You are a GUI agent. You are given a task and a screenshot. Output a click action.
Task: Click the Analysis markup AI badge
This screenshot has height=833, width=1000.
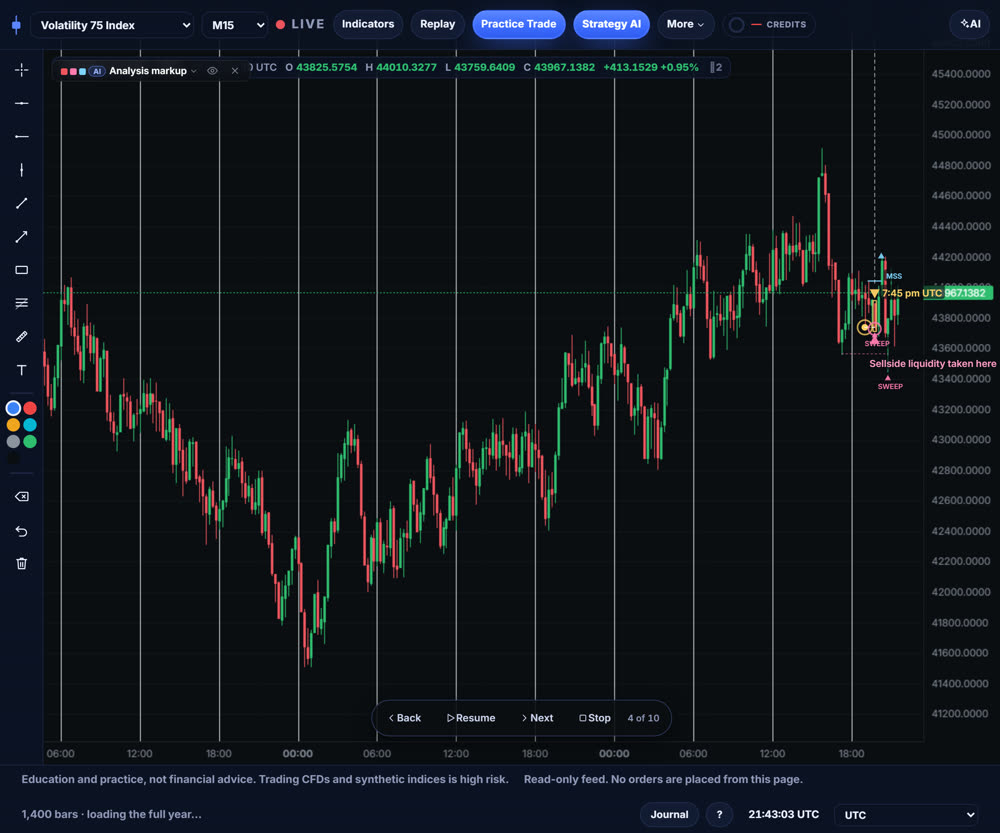click(96, 71)
